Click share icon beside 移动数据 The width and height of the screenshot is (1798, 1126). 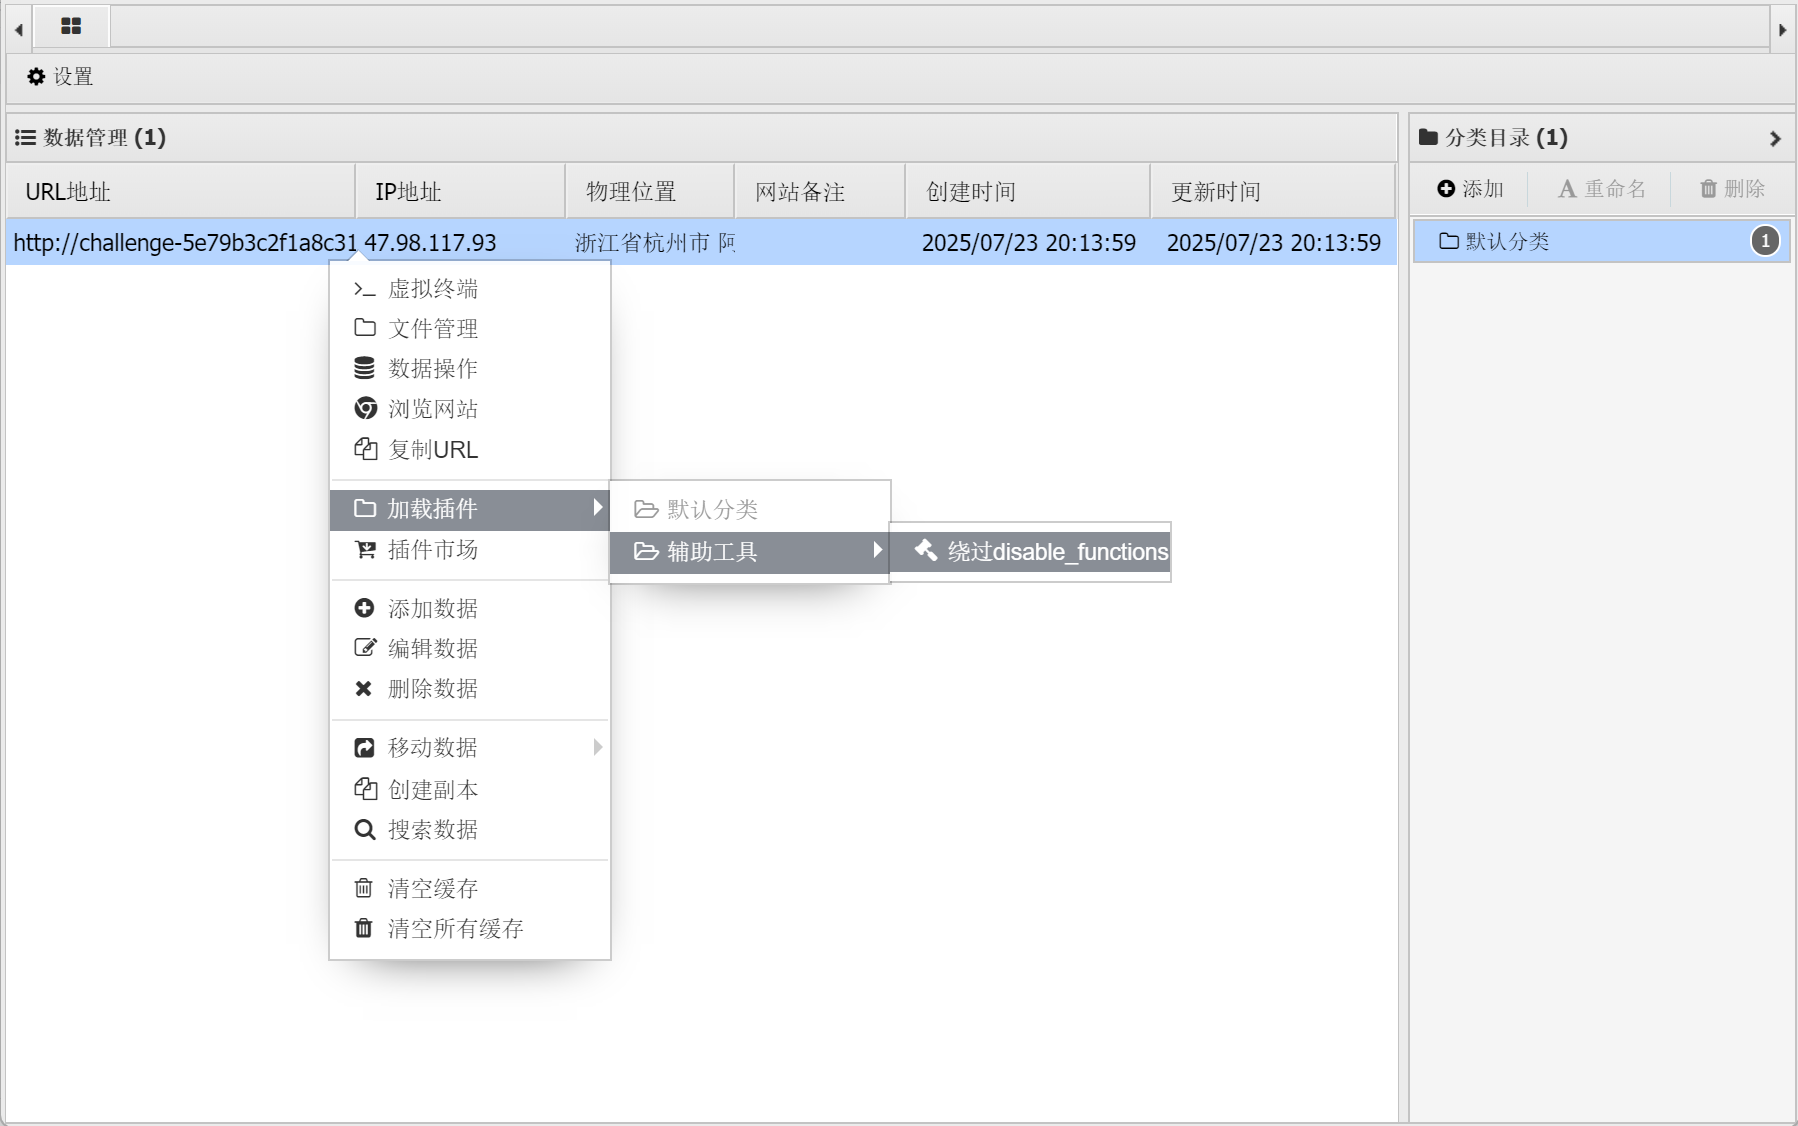click(x=364, y=748)
